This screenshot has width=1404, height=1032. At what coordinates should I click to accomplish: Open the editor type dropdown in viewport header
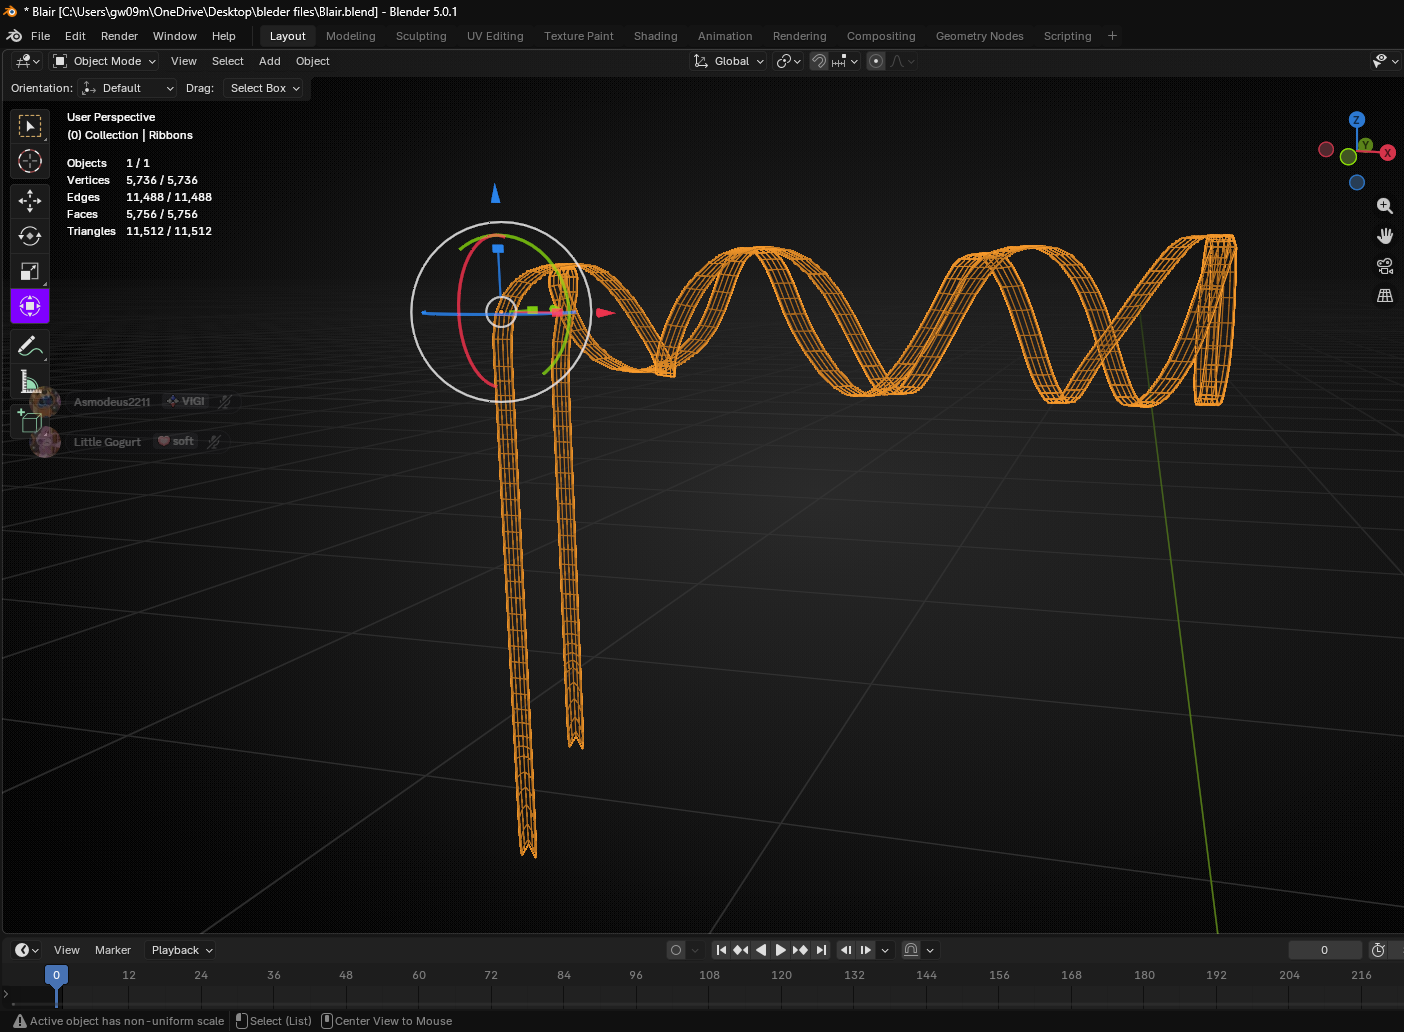(27, 61)
